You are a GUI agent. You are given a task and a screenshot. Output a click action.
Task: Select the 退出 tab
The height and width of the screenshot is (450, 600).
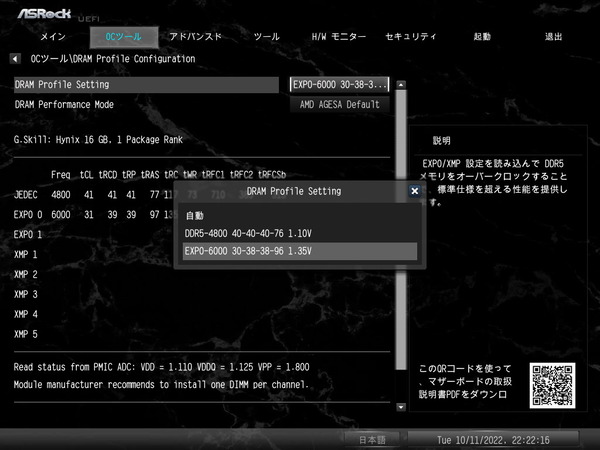point(553,37)
